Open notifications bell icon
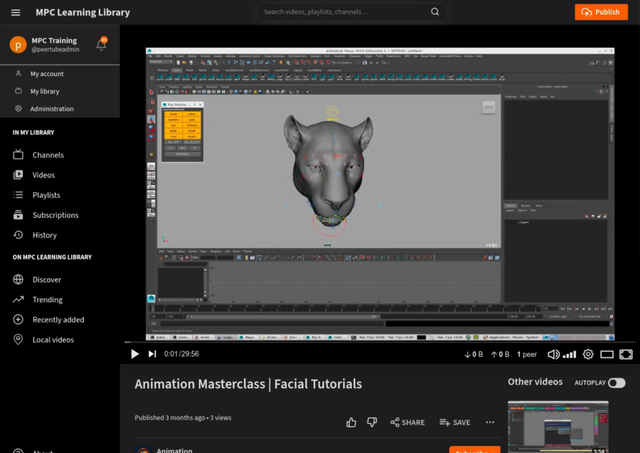The width and height of the screenshot is (640, 453). pyautogui.click(x=101, y=44)
